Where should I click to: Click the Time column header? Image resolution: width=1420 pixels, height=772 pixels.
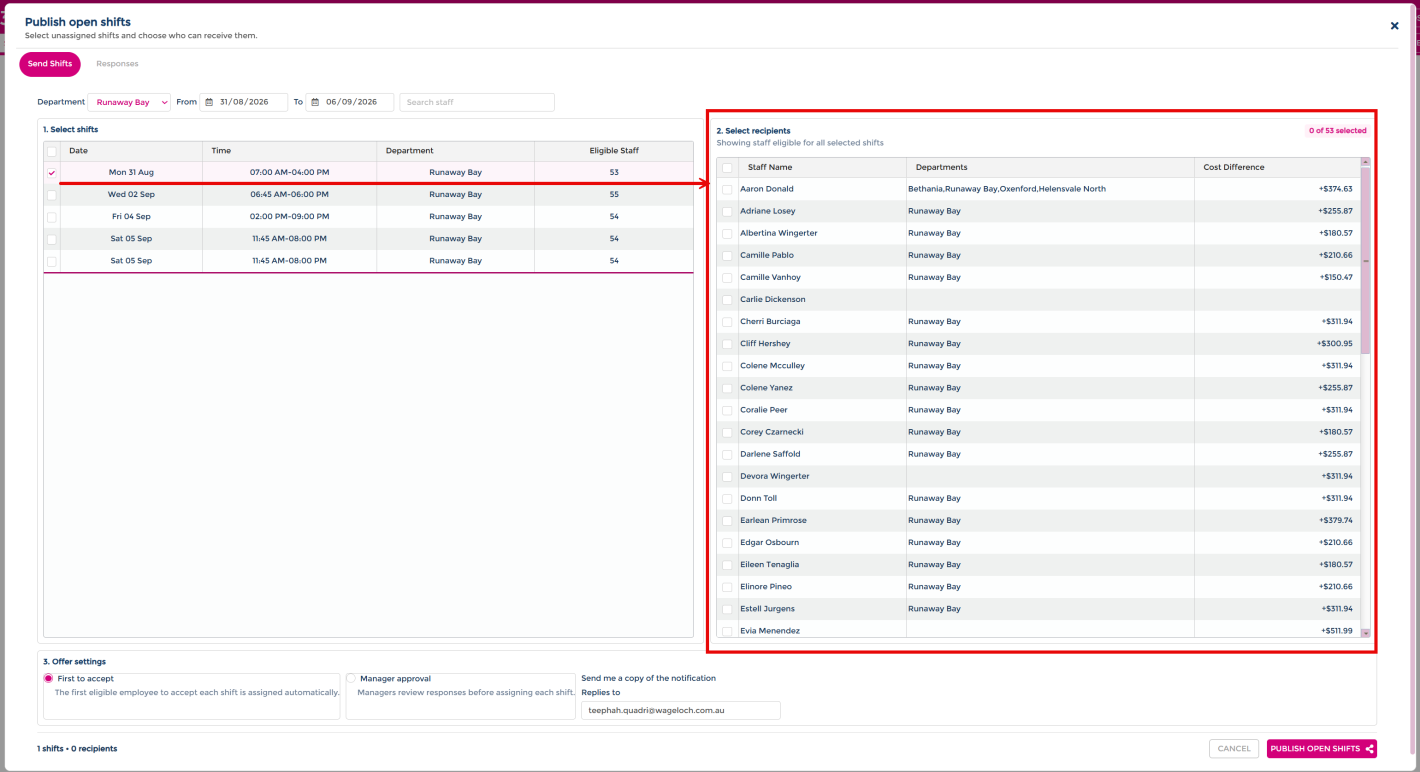tap(290, 151)
